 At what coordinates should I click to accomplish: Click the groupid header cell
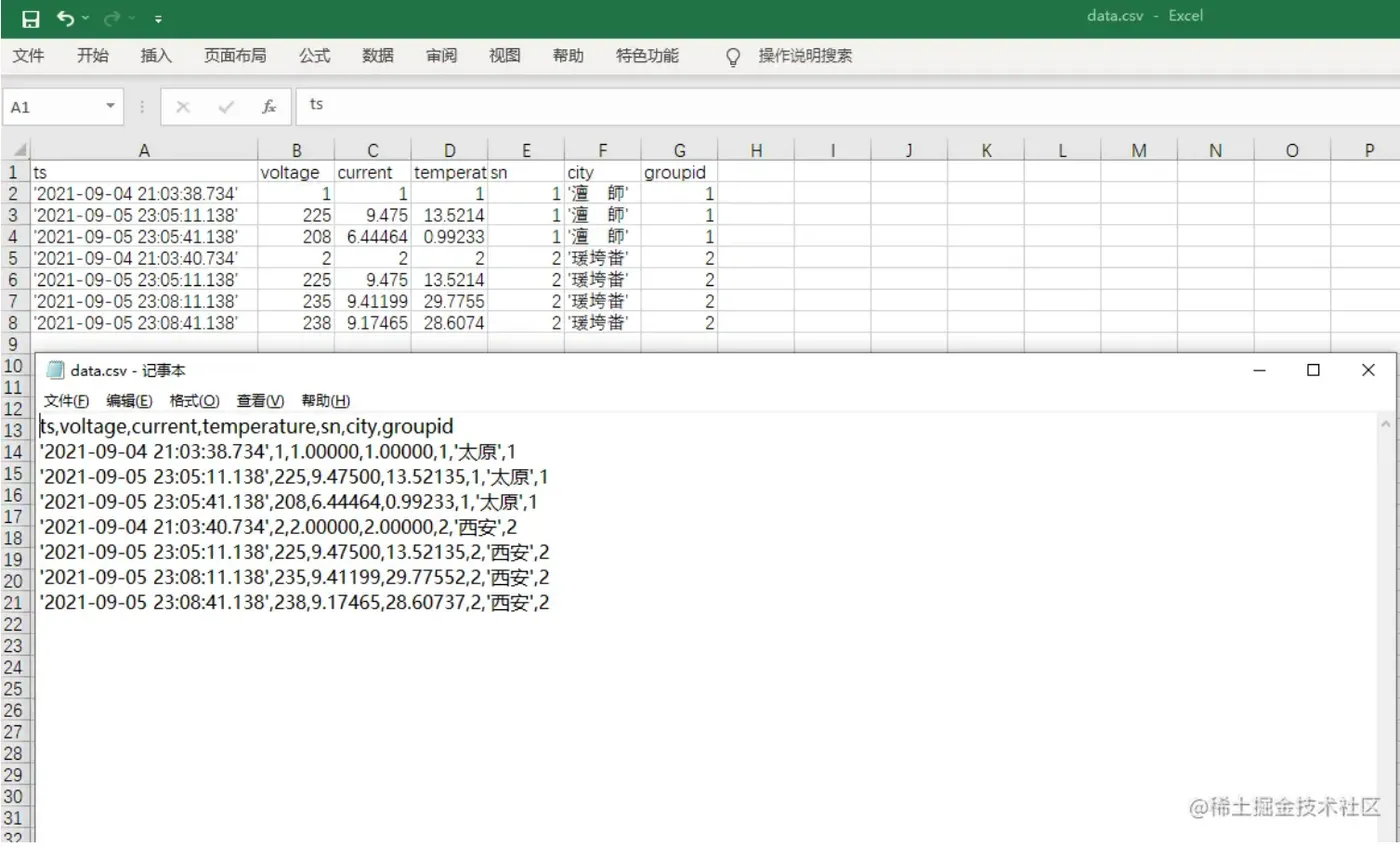pyautogui.click(x=679, y=172)
